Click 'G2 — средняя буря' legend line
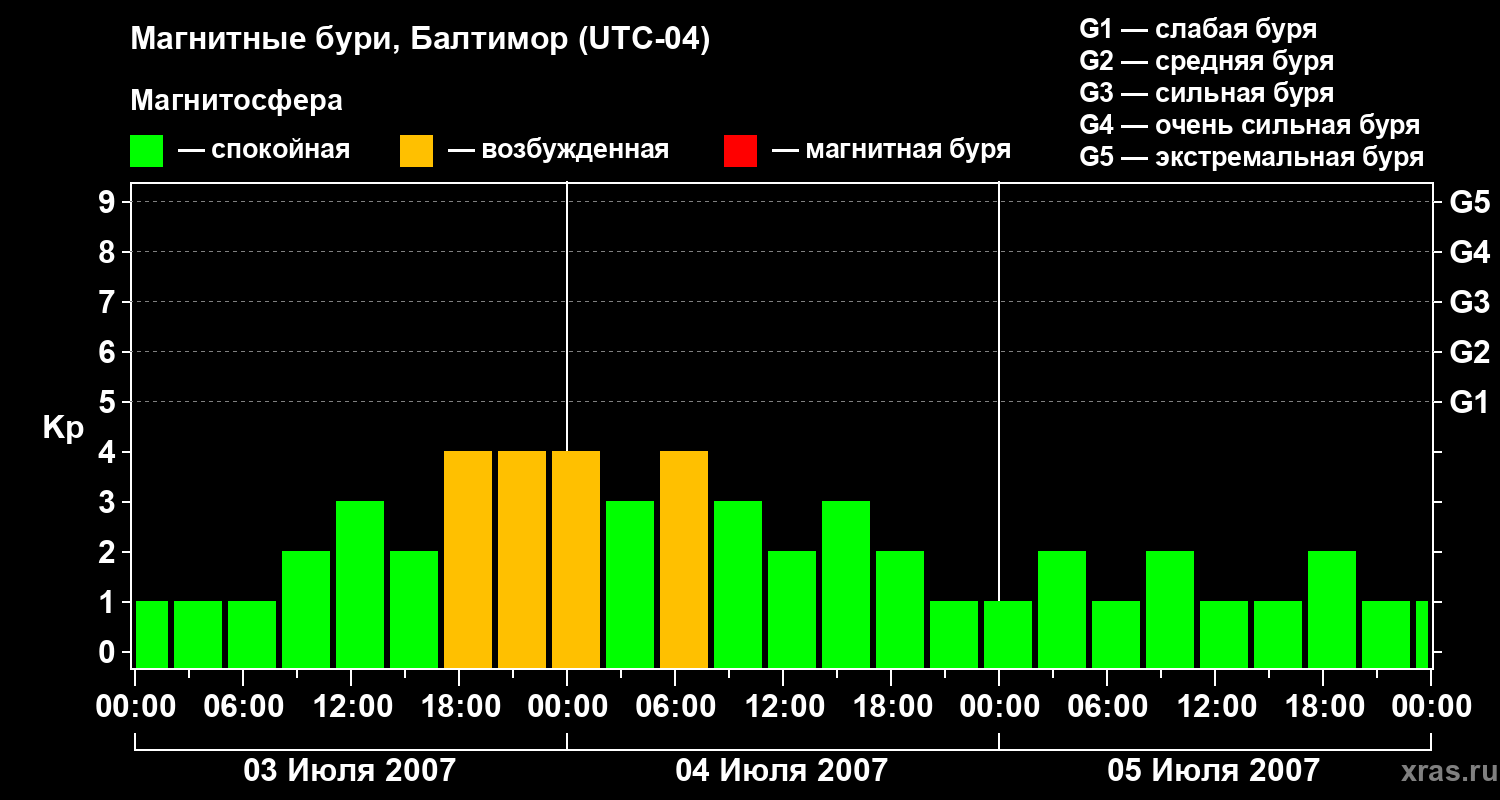 [x=1207, y=61]
